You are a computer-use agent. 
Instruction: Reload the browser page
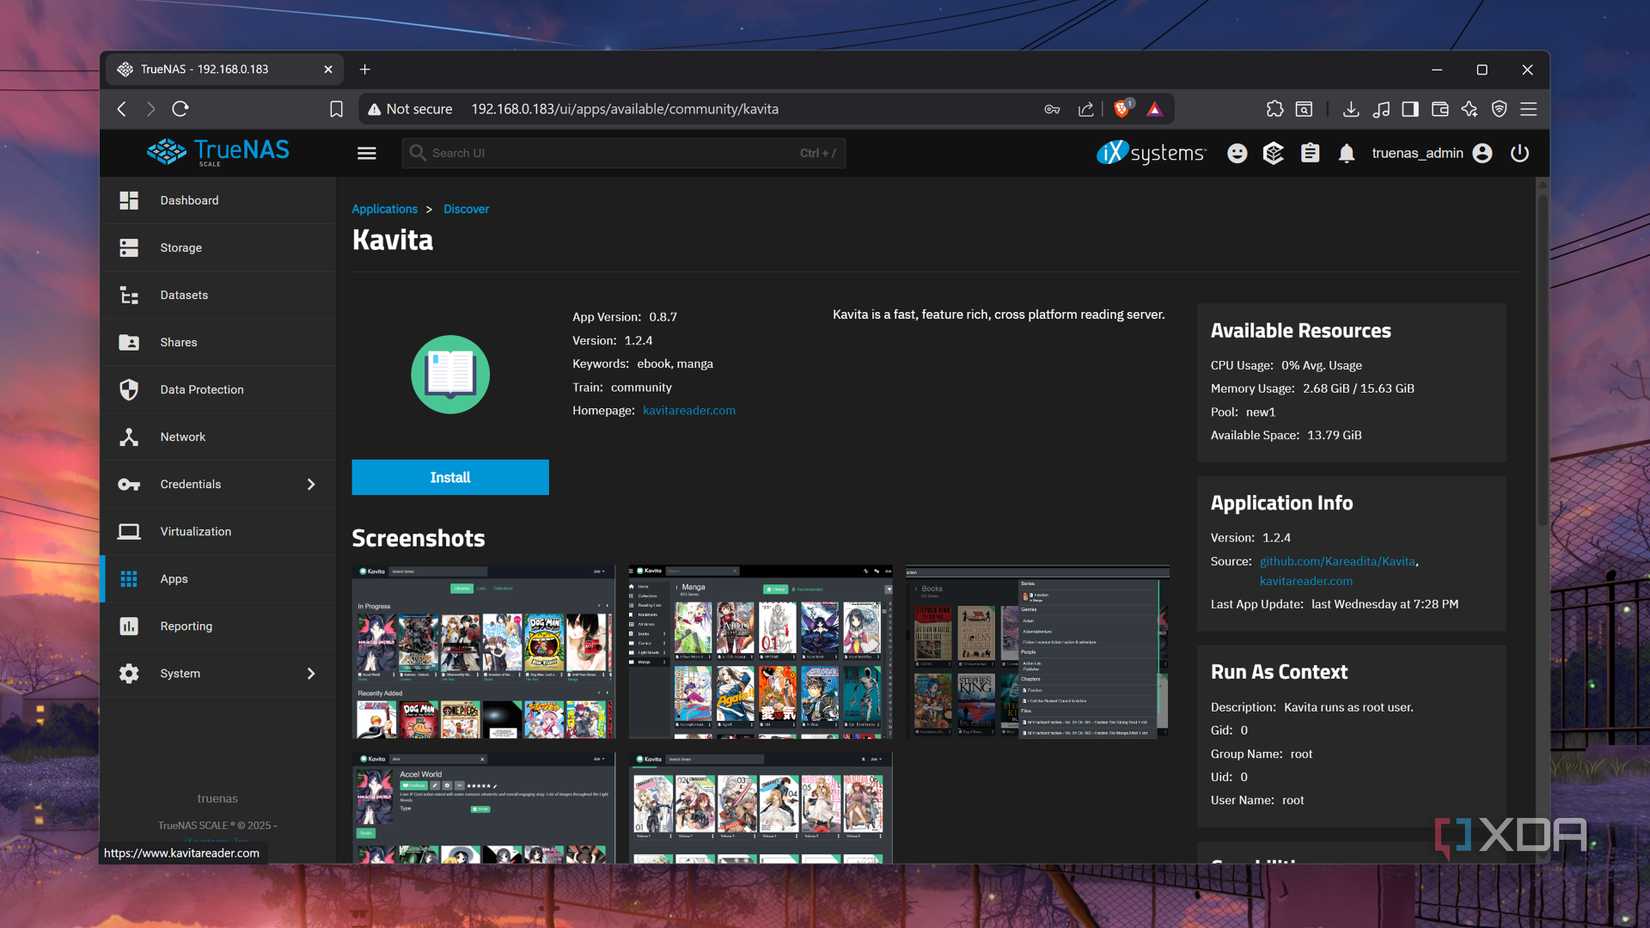pyautogui.click(x=181, y=109)
